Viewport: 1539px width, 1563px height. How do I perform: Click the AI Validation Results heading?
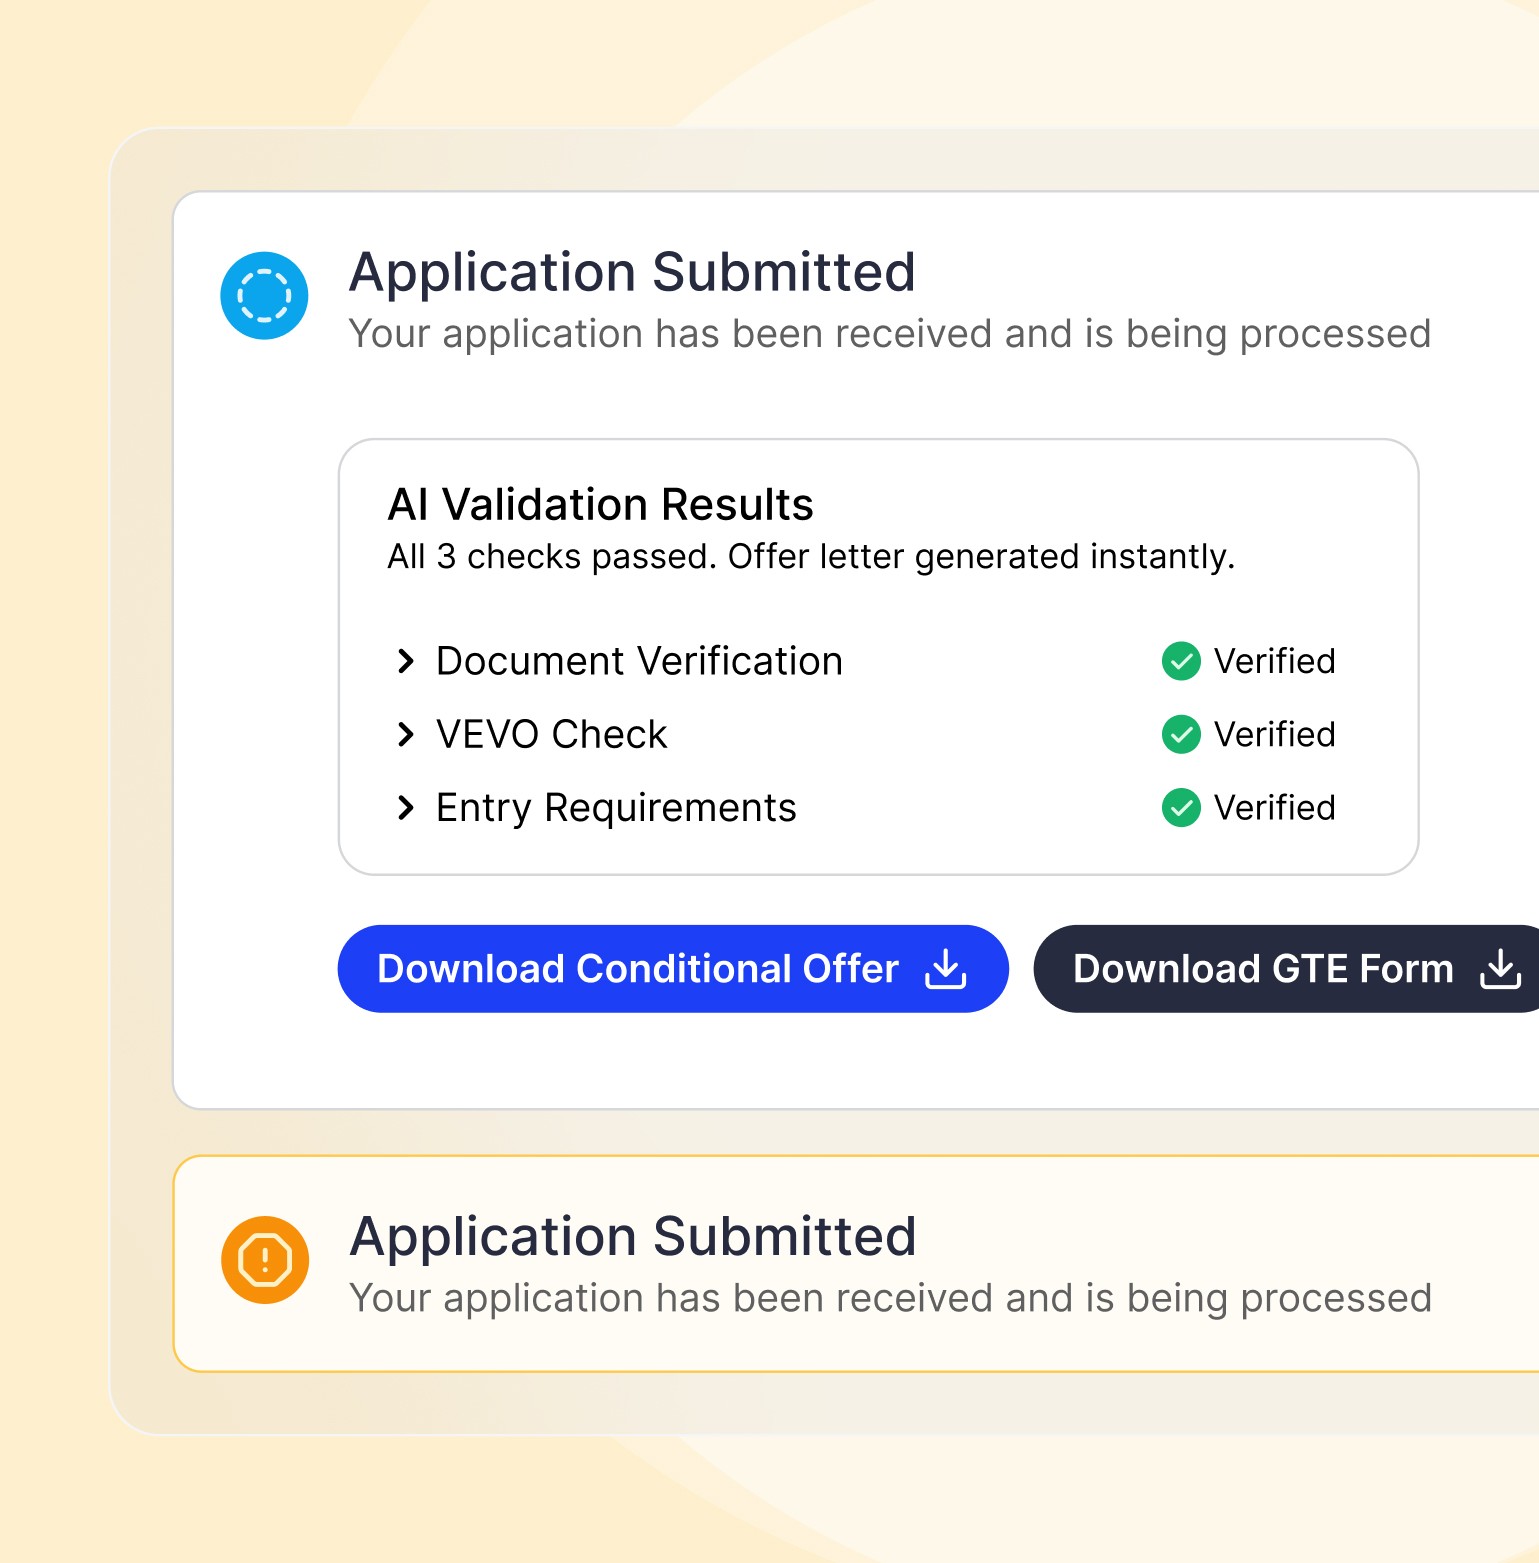pyautogui.click(x=600, y=505)
